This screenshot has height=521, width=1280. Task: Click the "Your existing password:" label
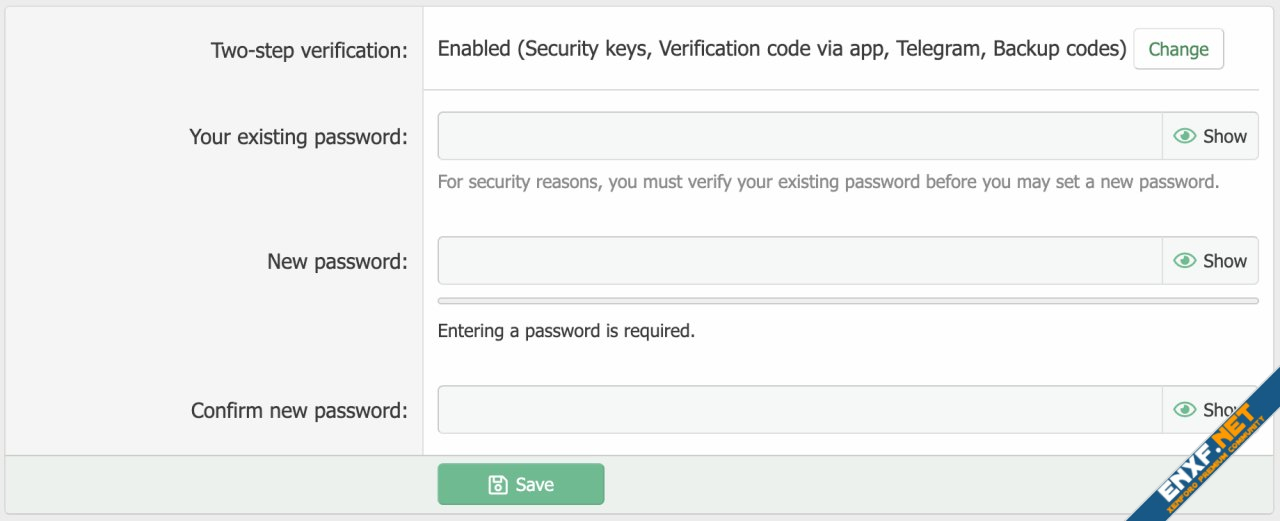298,137
